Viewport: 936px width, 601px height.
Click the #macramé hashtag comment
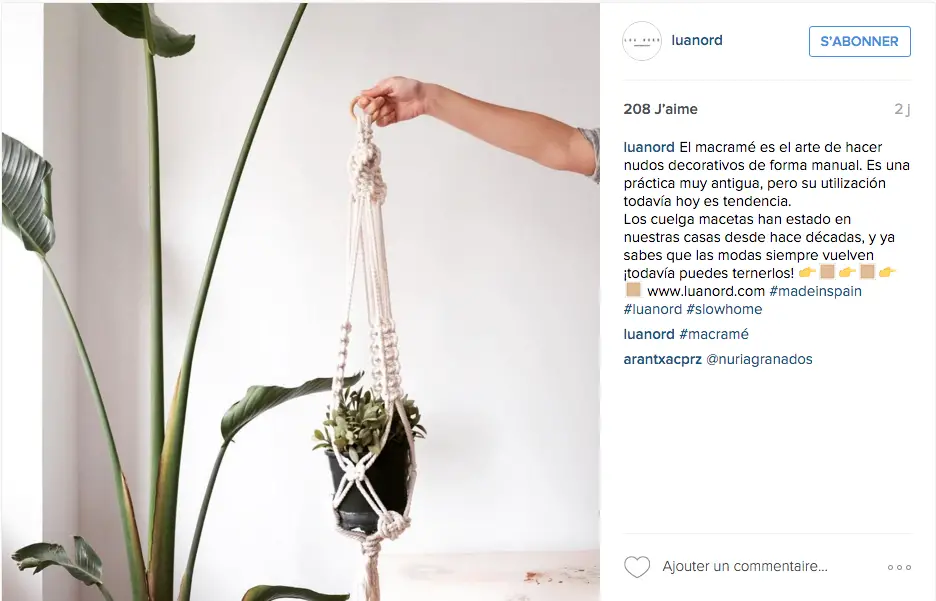(x=714, y=334)
